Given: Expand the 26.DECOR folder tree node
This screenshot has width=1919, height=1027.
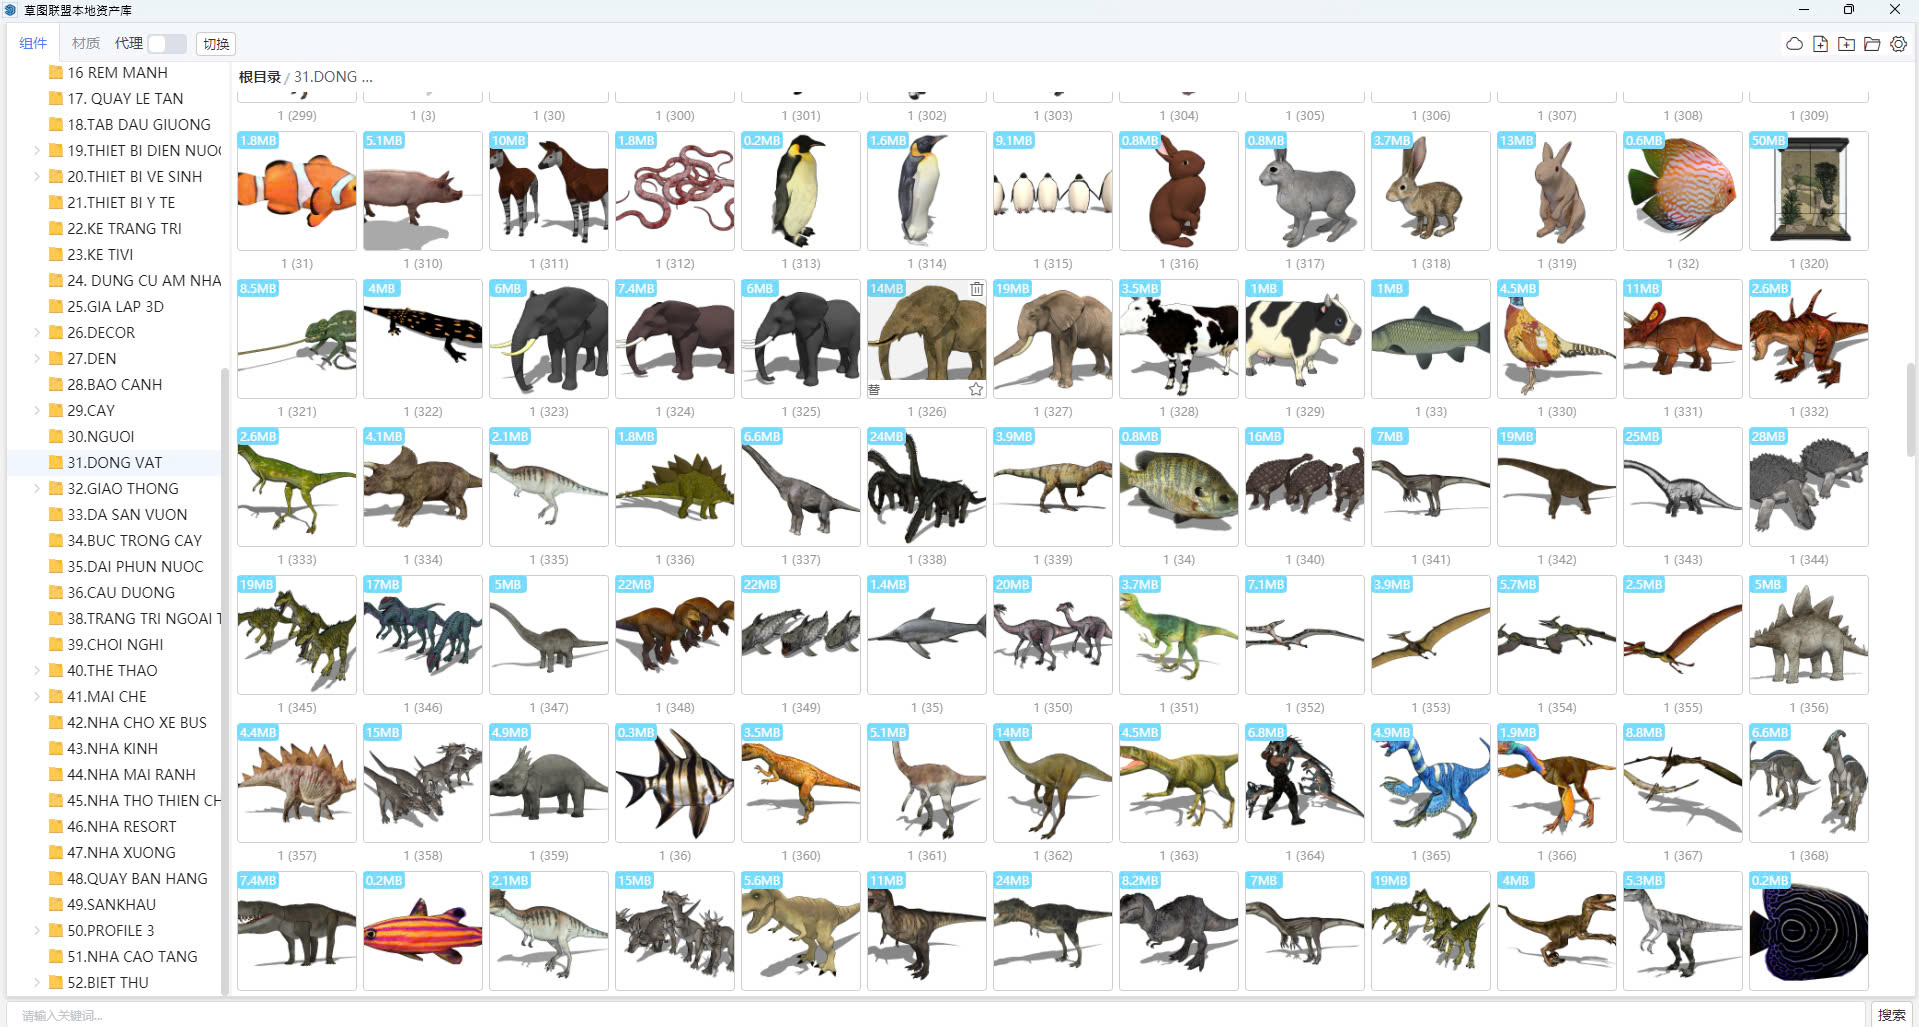Looking at the screenshot, I should coord(37,333).
